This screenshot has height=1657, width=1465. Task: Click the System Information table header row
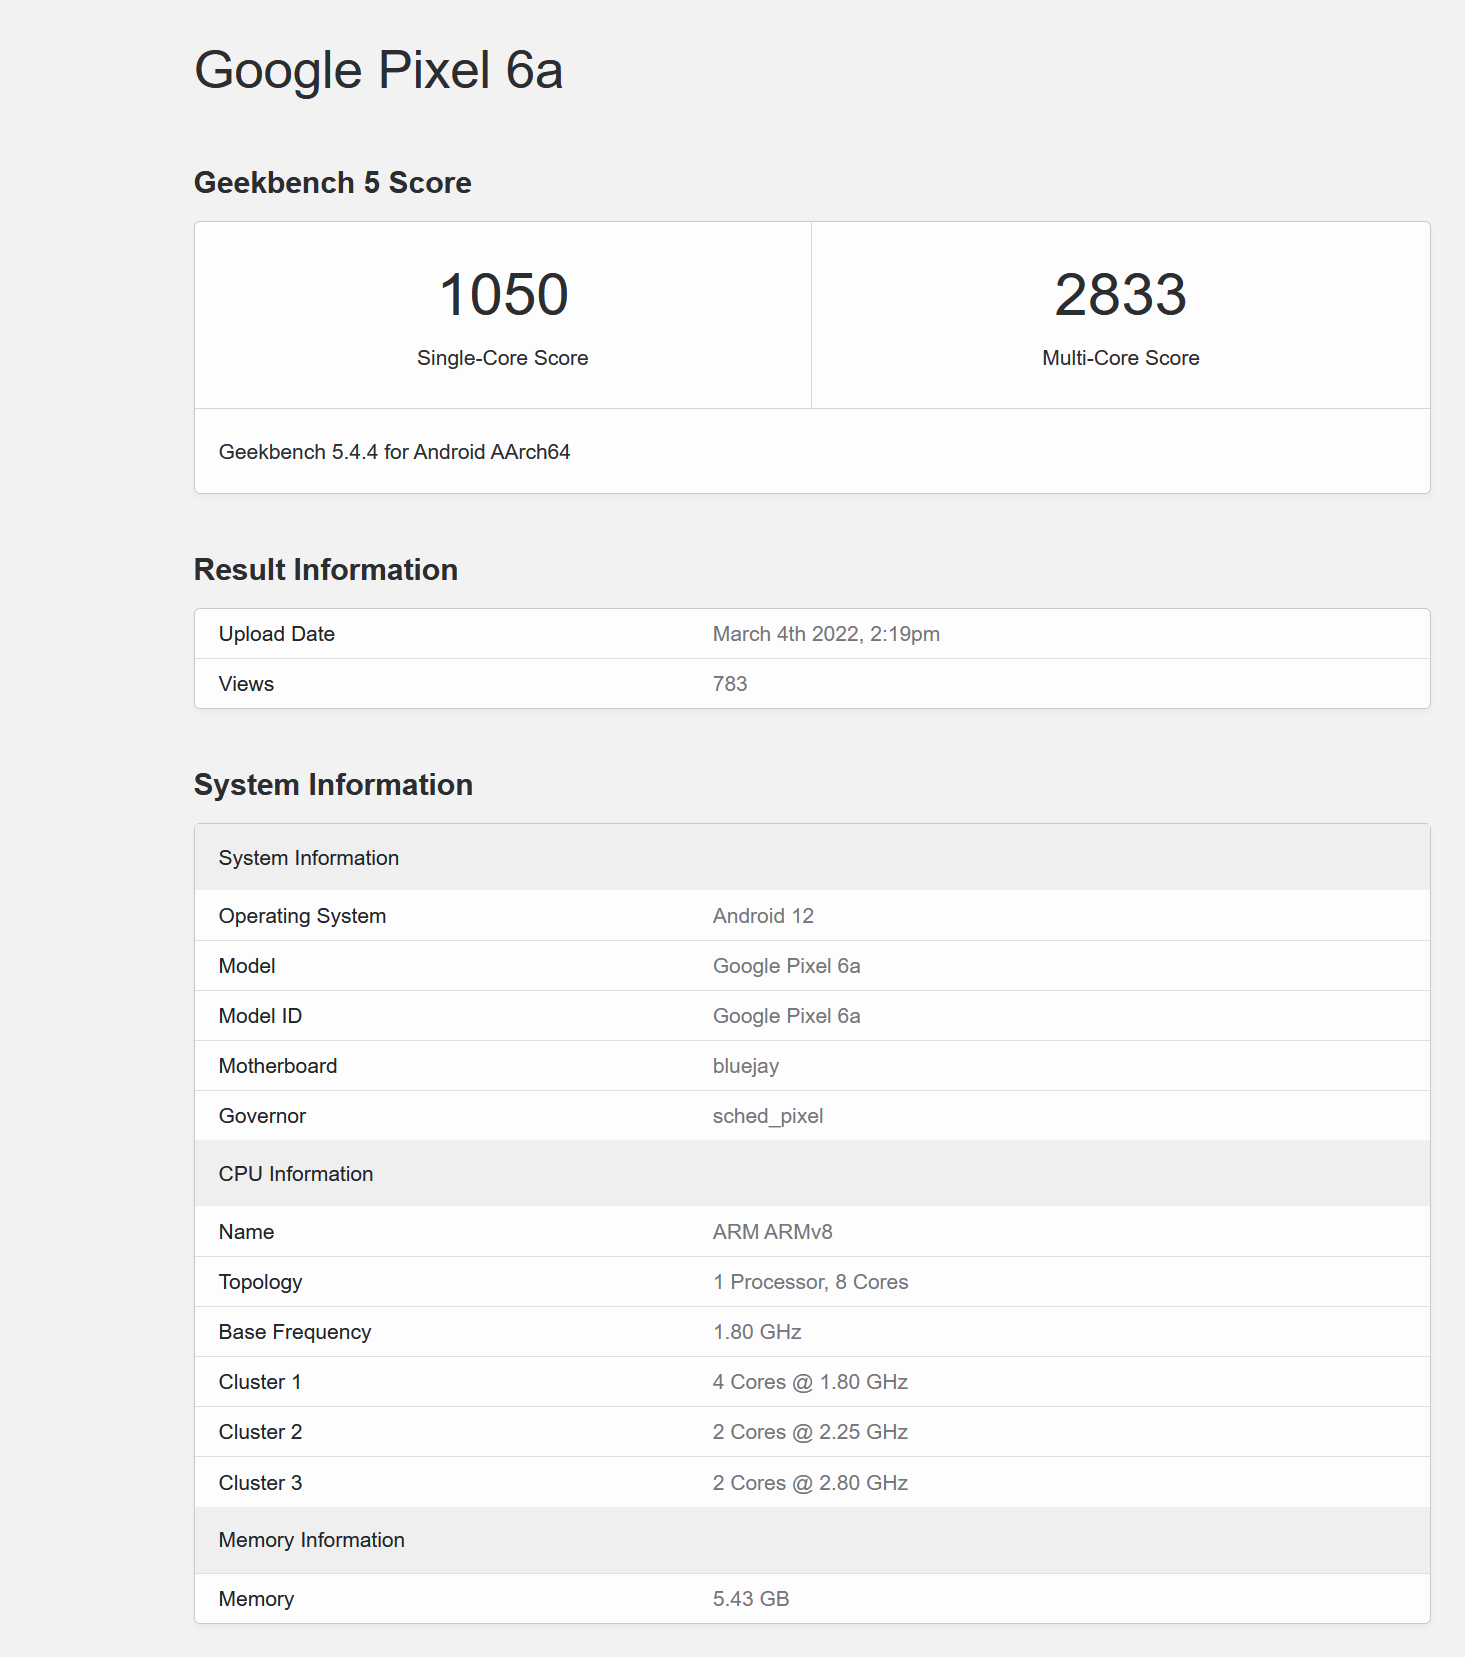812,858
